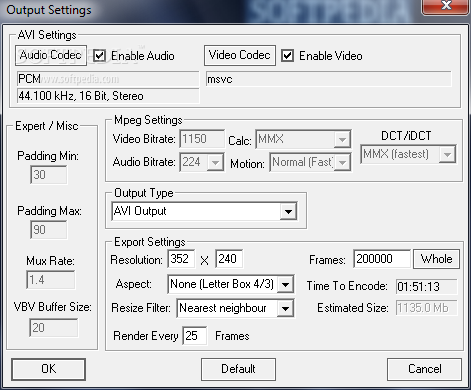Click the Expert / Misc group label

(47, 126)
